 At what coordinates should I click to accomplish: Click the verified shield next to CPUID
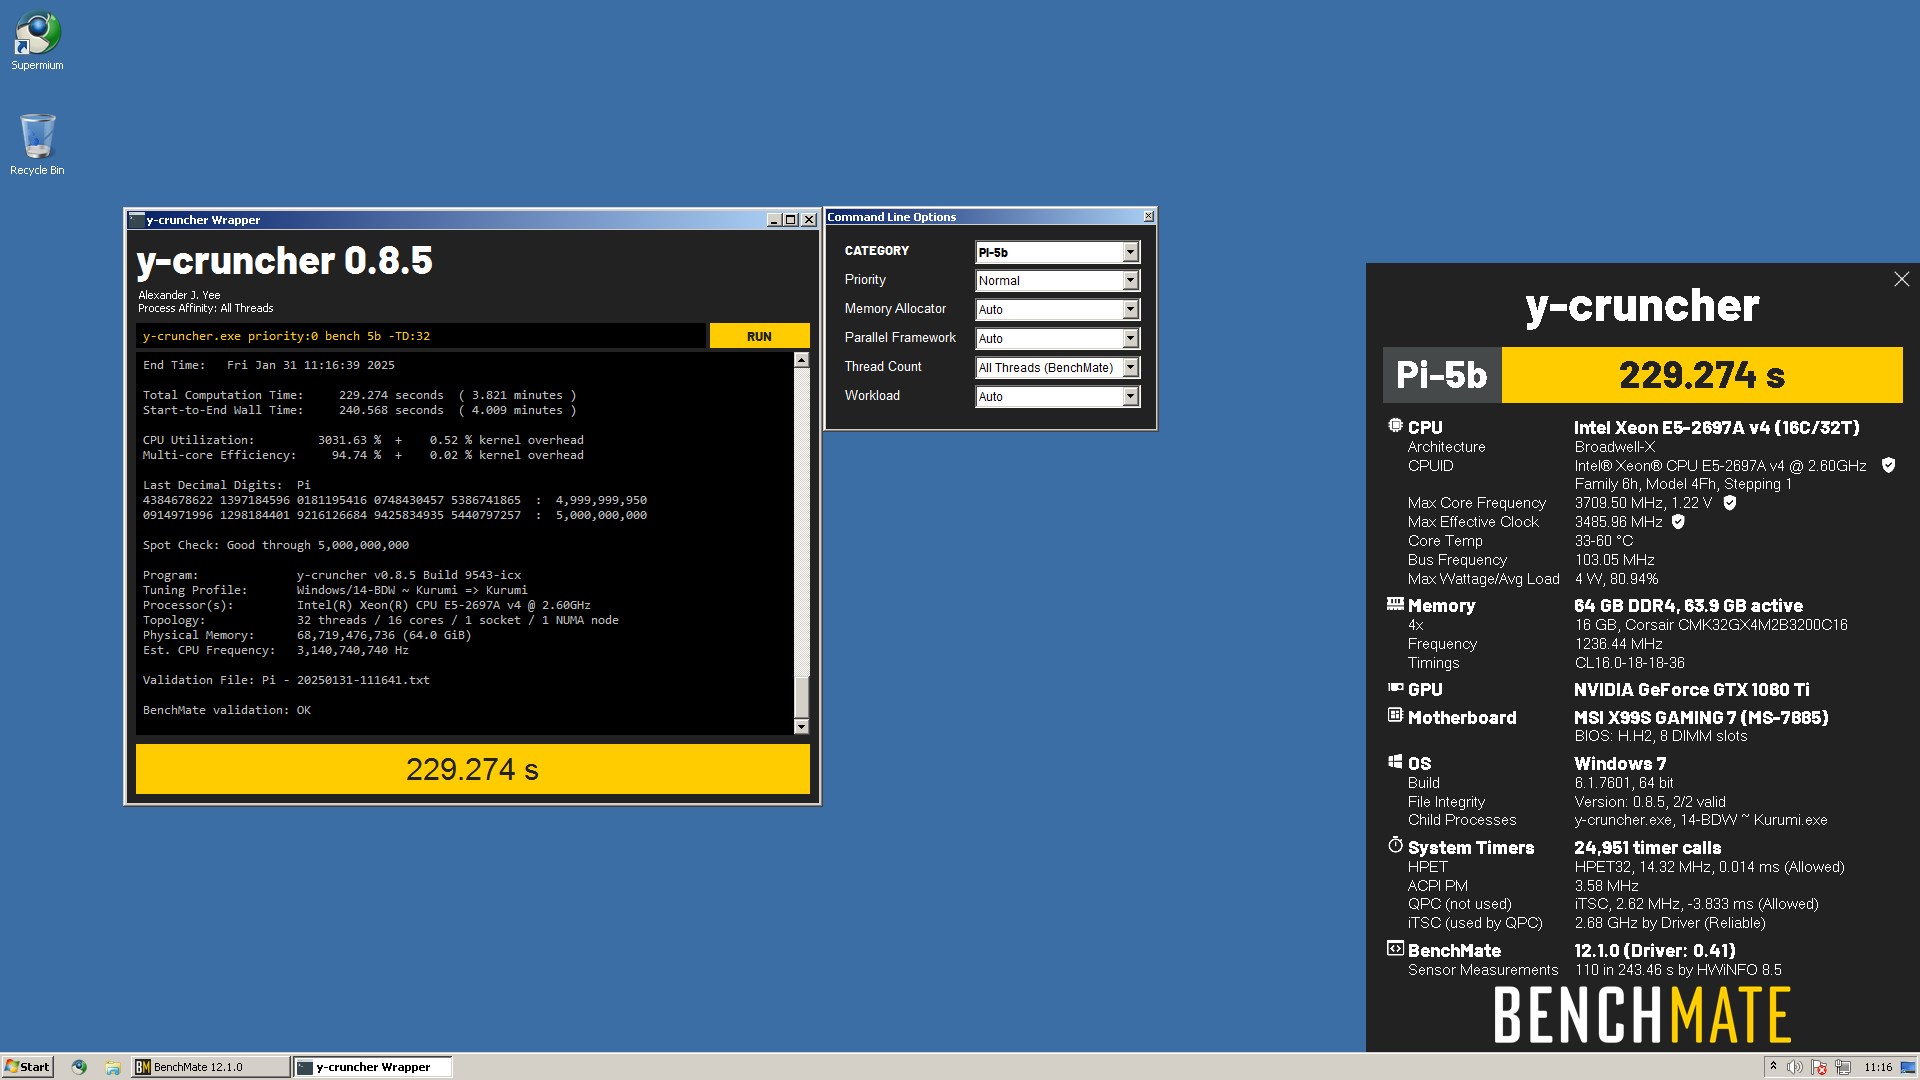pyautogui.click(x=1888, y=465)
